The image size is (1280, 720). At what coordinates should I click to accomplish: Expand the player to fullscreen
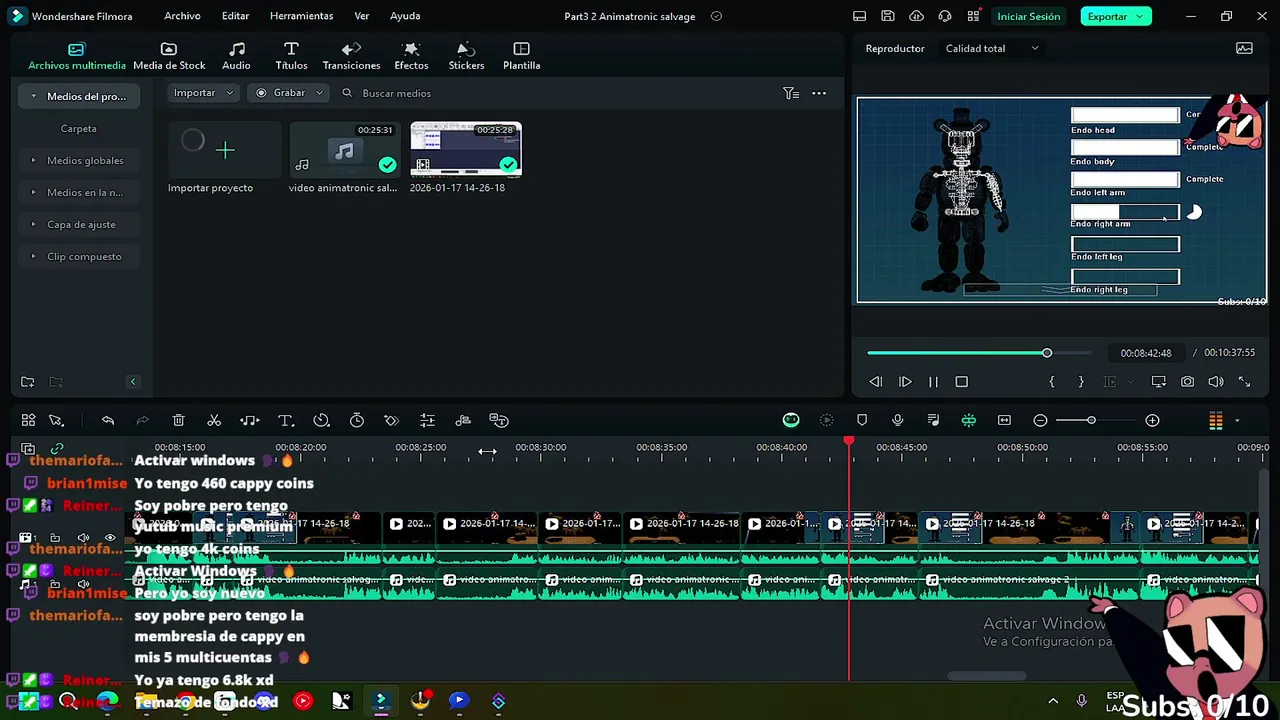(1244, 382)
